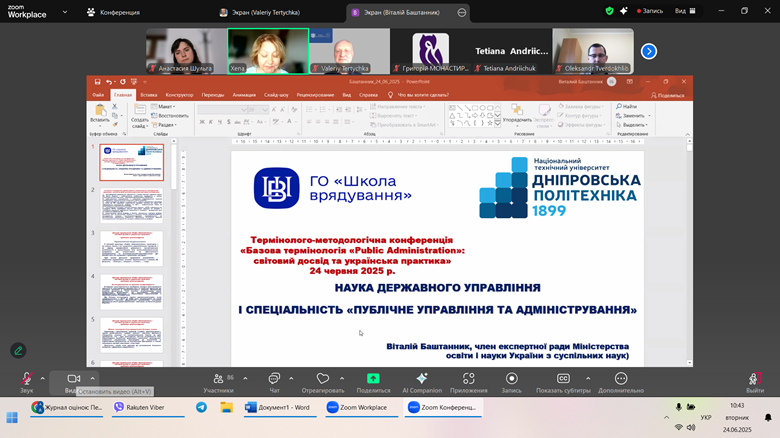Show hidden tray icons chevron
This screenshot has height=438, width=780.
coord(667,417)
